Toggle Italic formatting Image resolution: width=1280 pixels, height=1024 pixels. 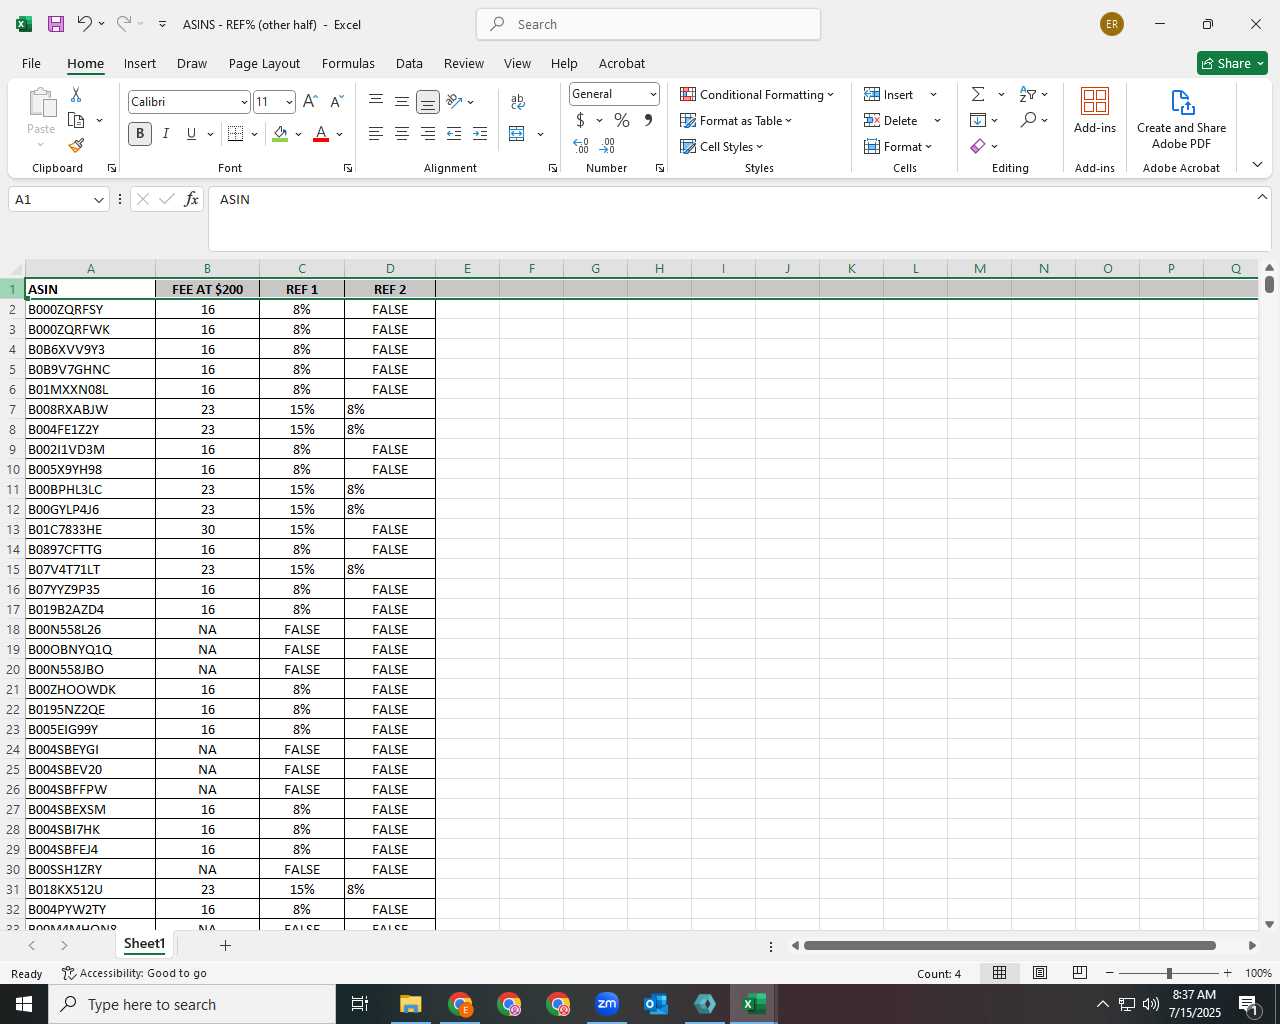tap(166, 133)
